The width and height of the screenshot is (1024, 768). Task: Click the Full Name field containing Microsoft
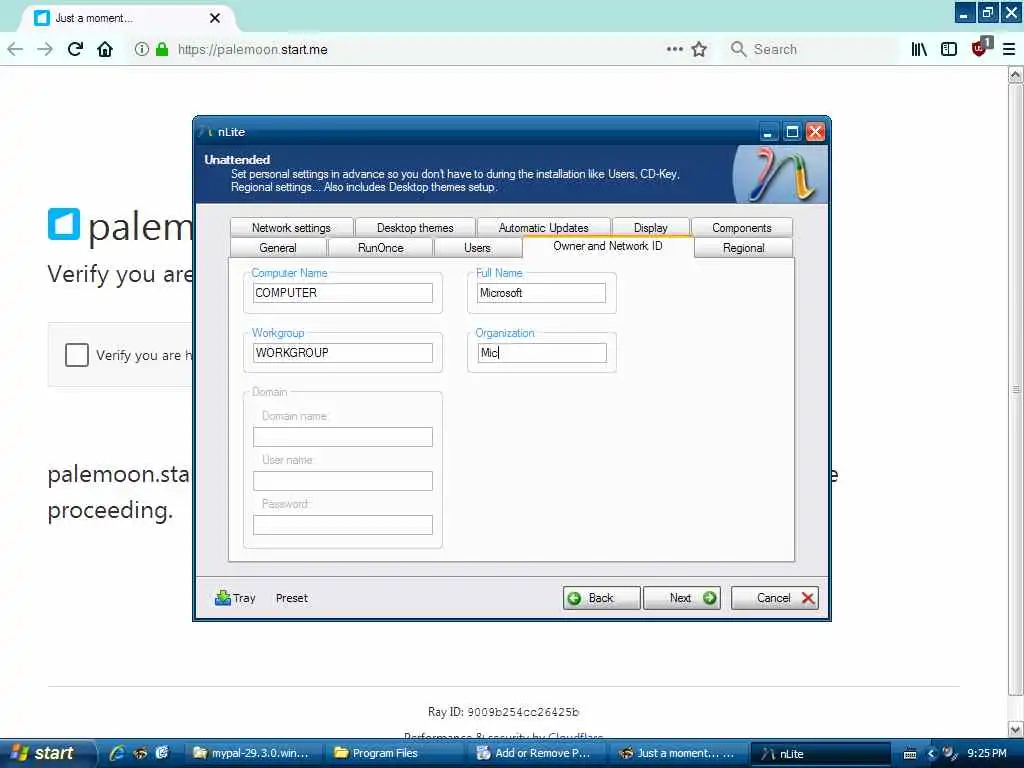pyautogui.click(x=541, y=293)
